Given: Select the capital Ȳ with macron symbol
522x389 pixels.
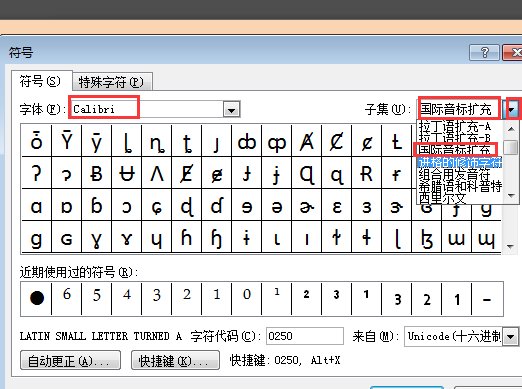Looking at the screenshot, I should pyautogui.click(x=67, y=141).
